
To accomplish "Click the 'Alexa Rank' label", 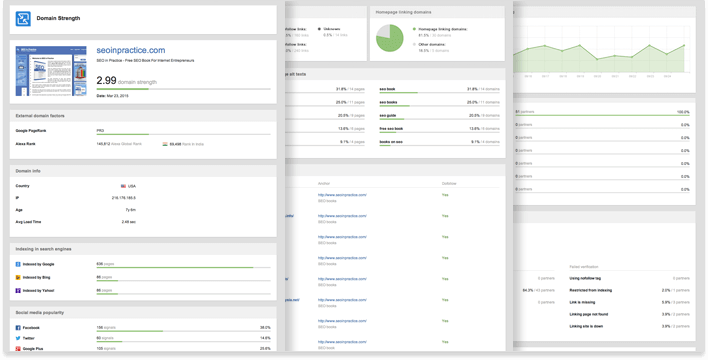I will click(x=25, y=144).
